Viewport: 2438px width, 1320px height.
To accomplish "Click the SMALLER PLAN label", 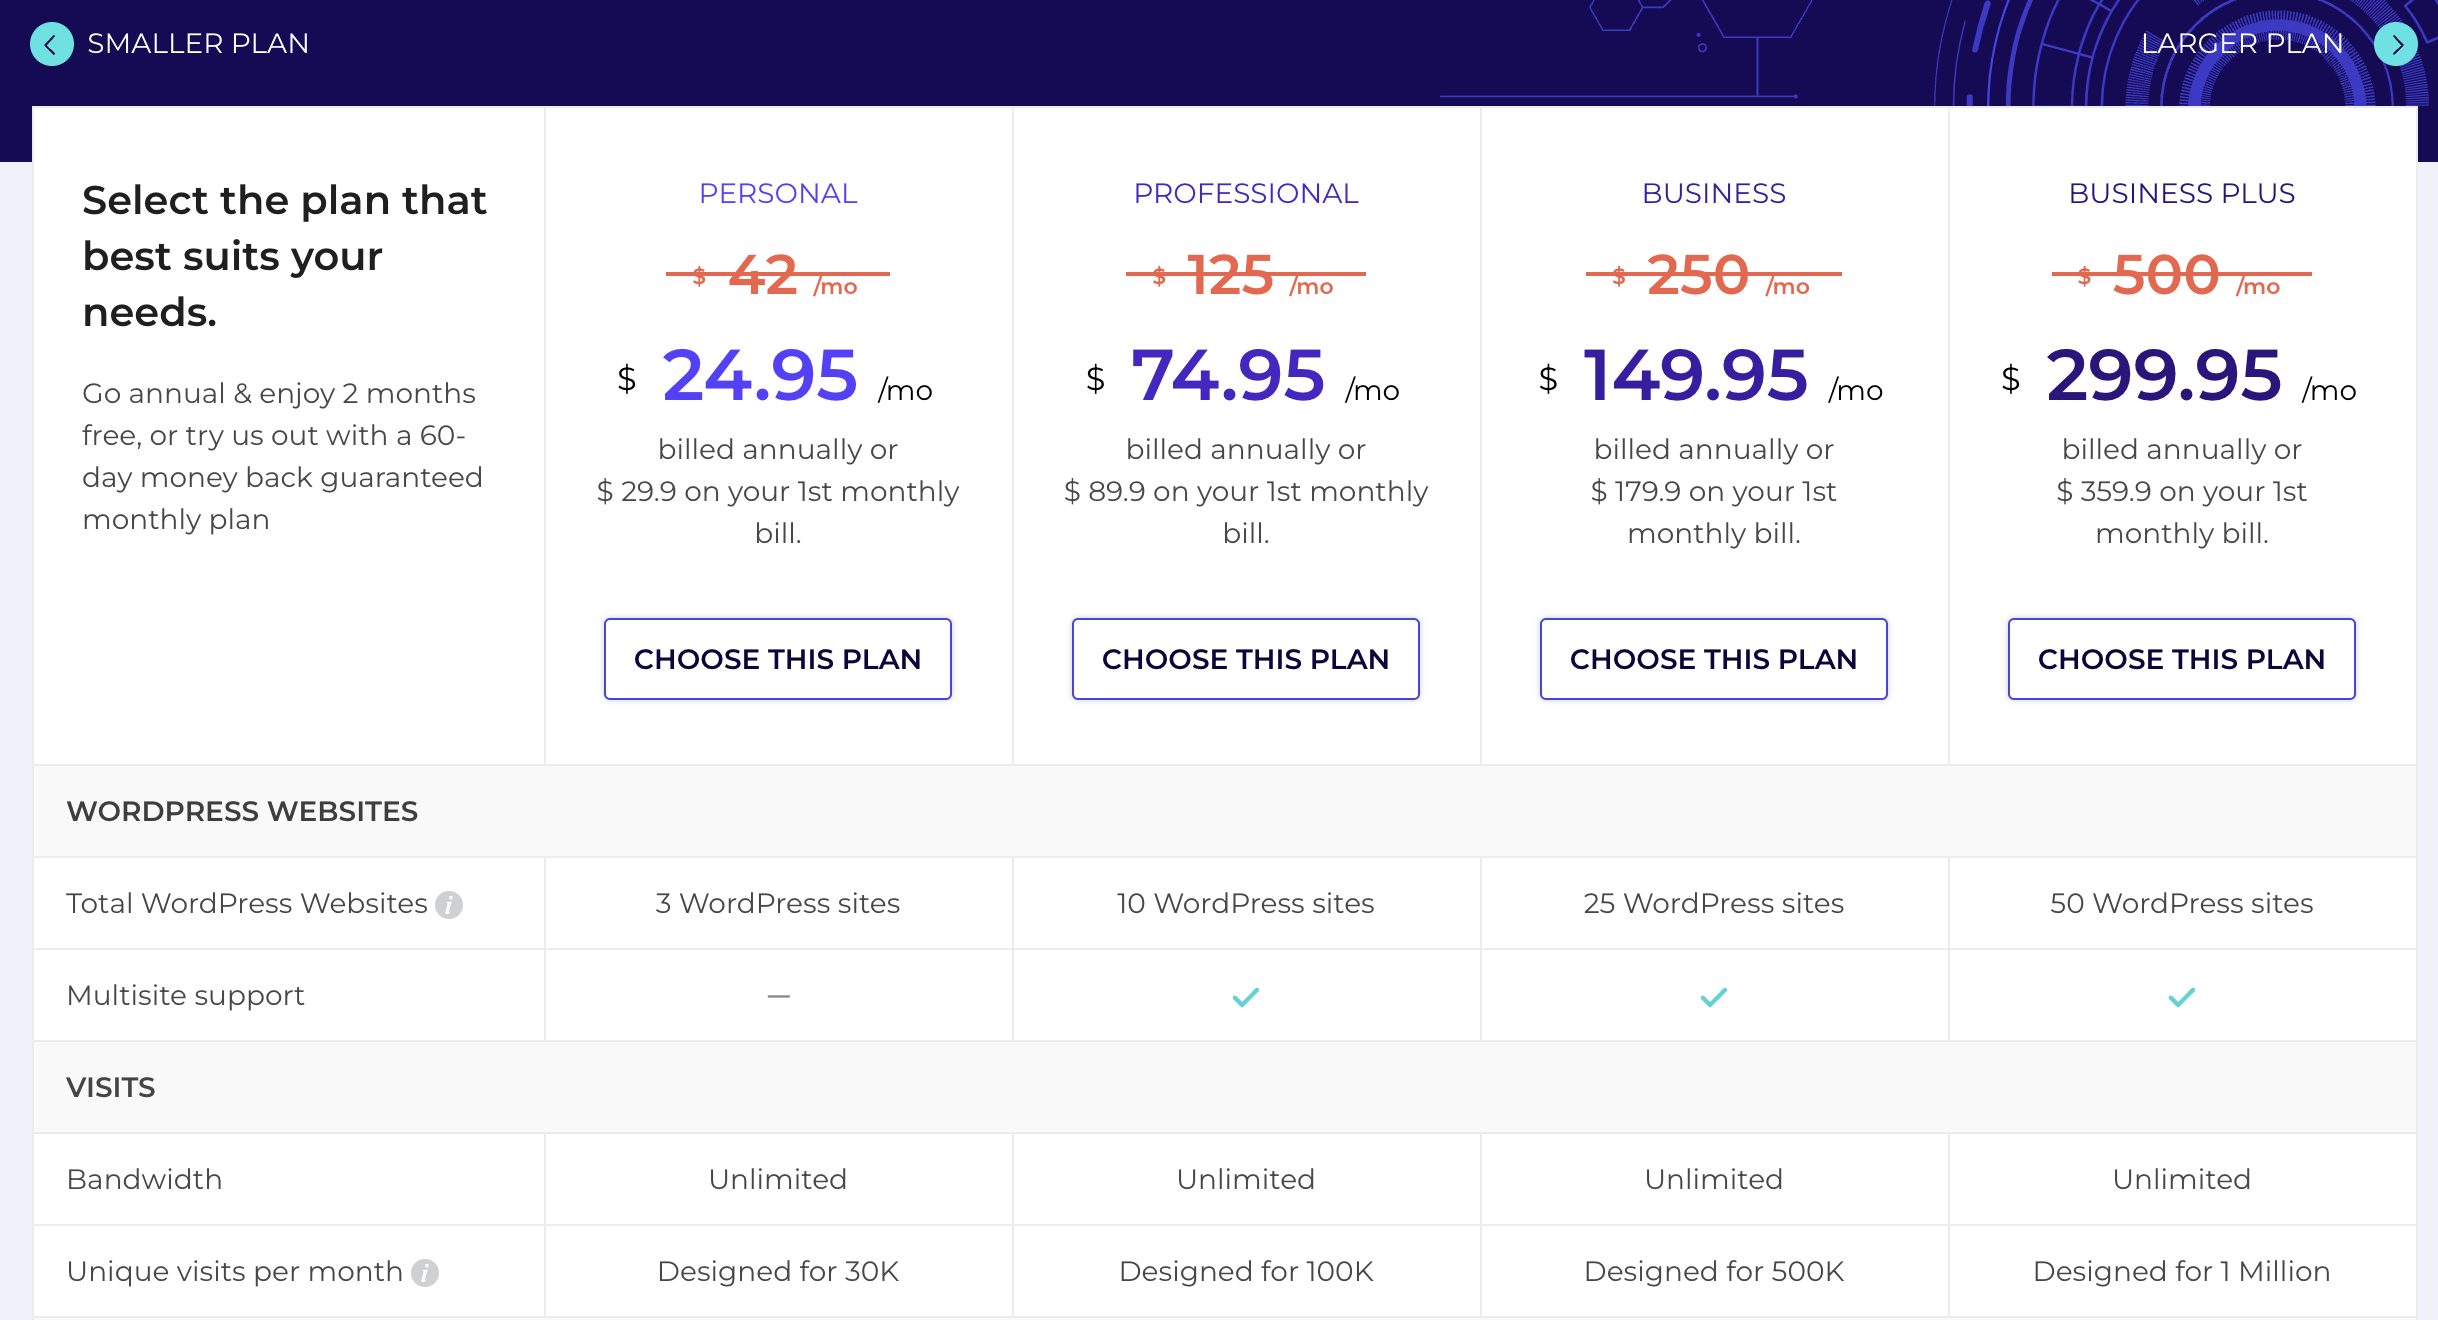I will click(x=198, y=44).
